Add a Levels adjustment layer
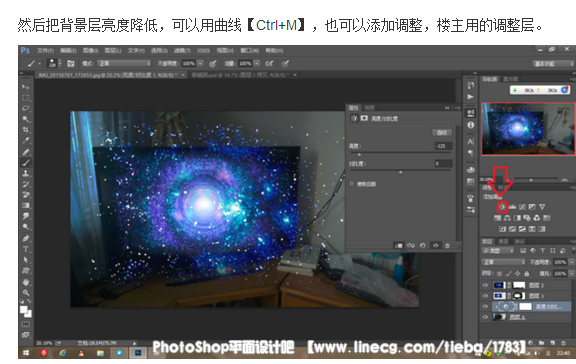 click(512, 207)
